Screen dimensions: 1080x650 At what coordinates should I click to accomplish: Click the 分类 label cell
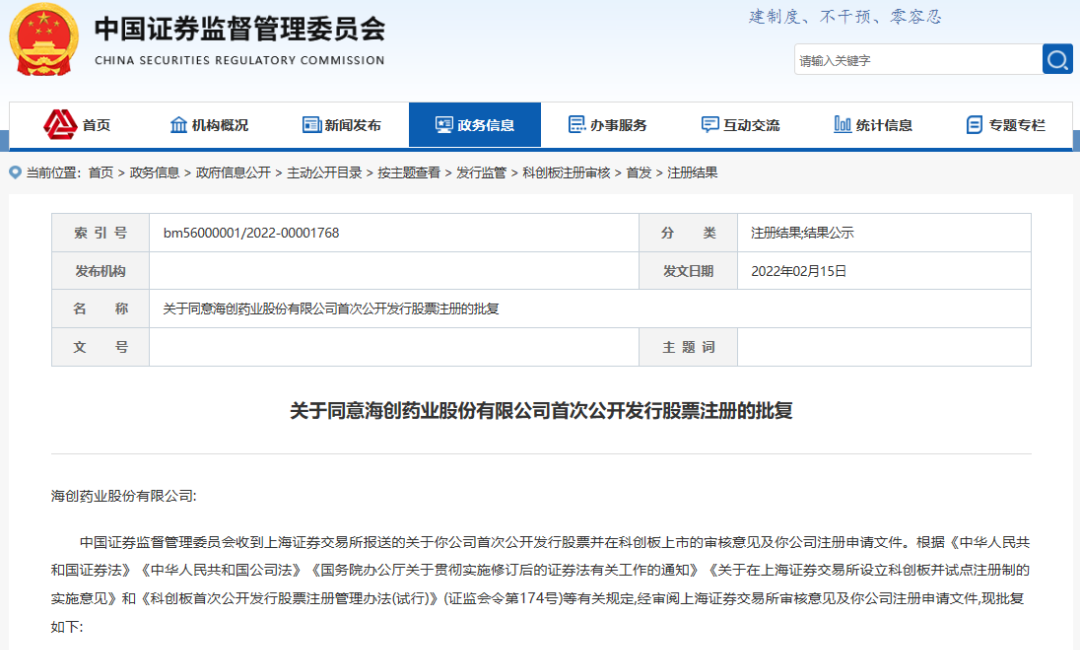click(x=688, y=233)
